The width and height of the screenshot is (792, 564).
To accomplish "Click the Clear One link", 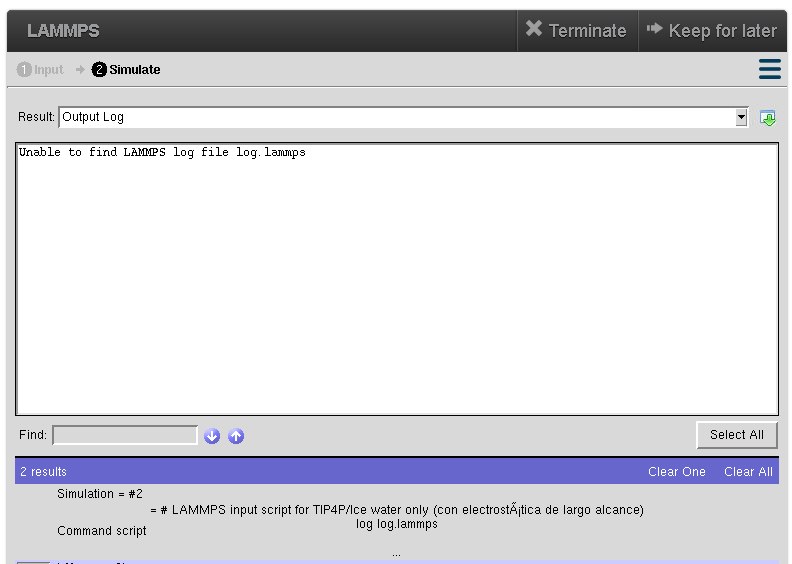I will coord(676,472).
